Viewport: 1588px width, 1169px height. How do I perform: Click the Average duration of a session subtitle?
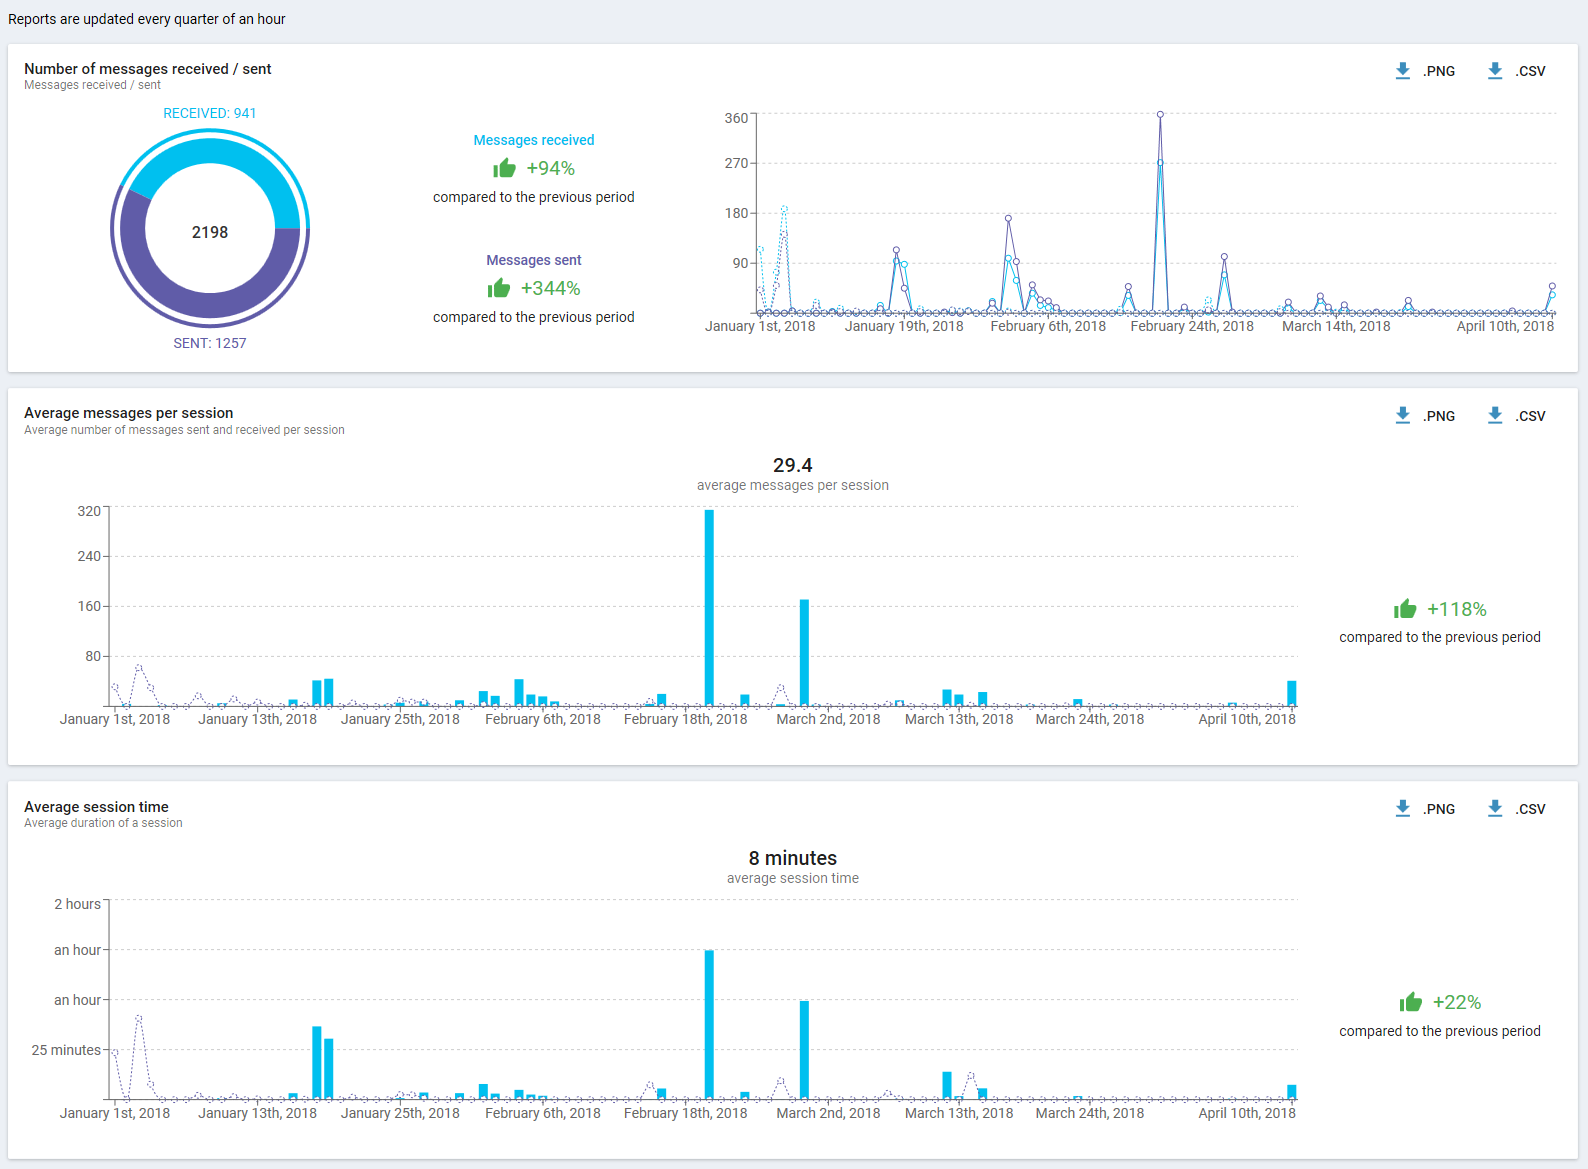click(x=103, y=823)
